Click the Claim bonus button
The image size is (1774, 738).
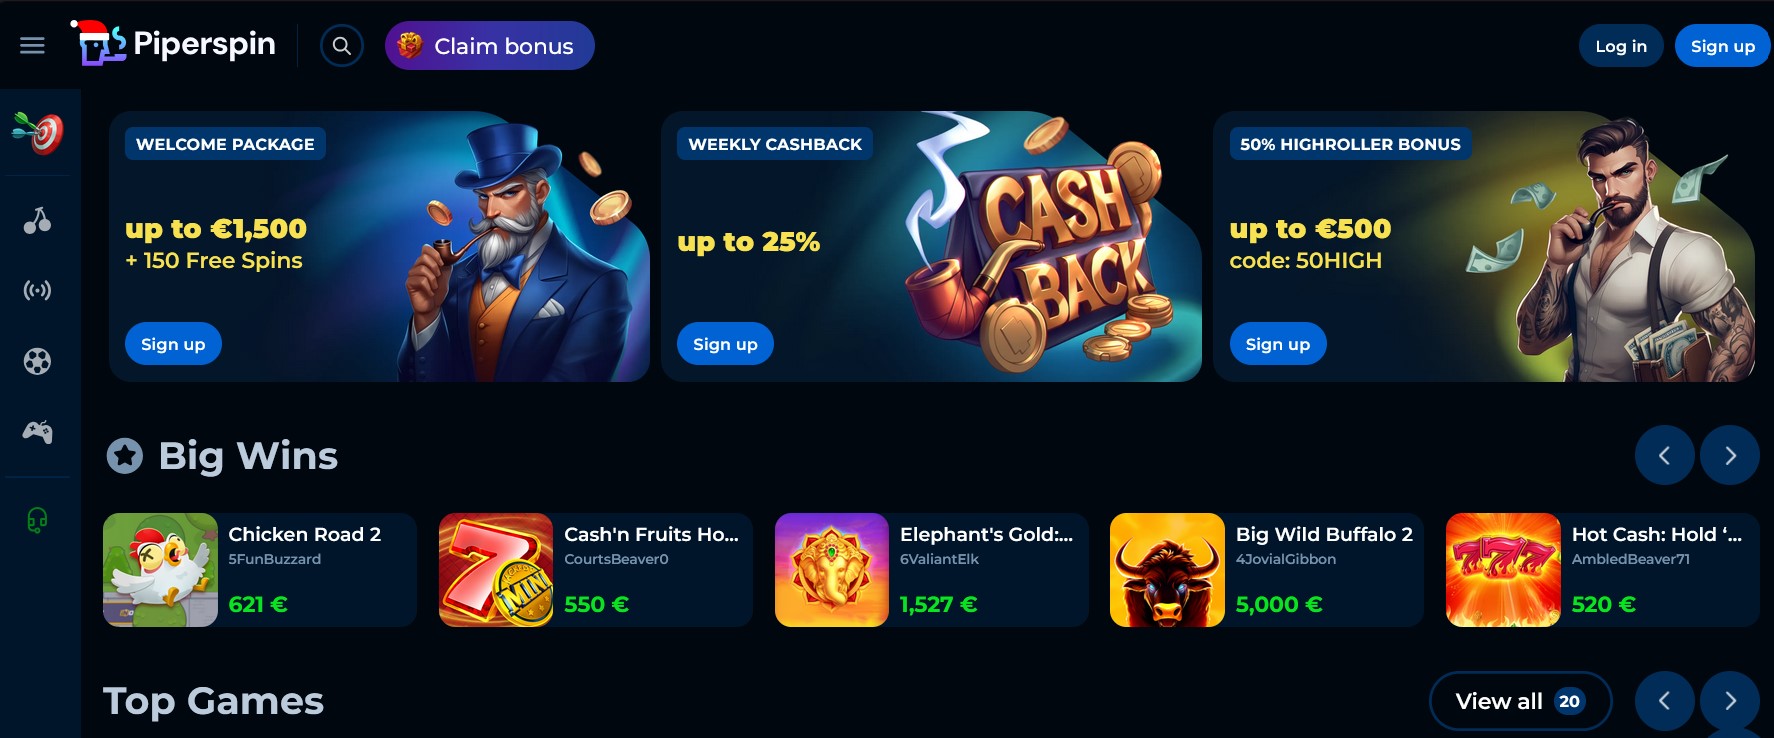click(490, 46)
